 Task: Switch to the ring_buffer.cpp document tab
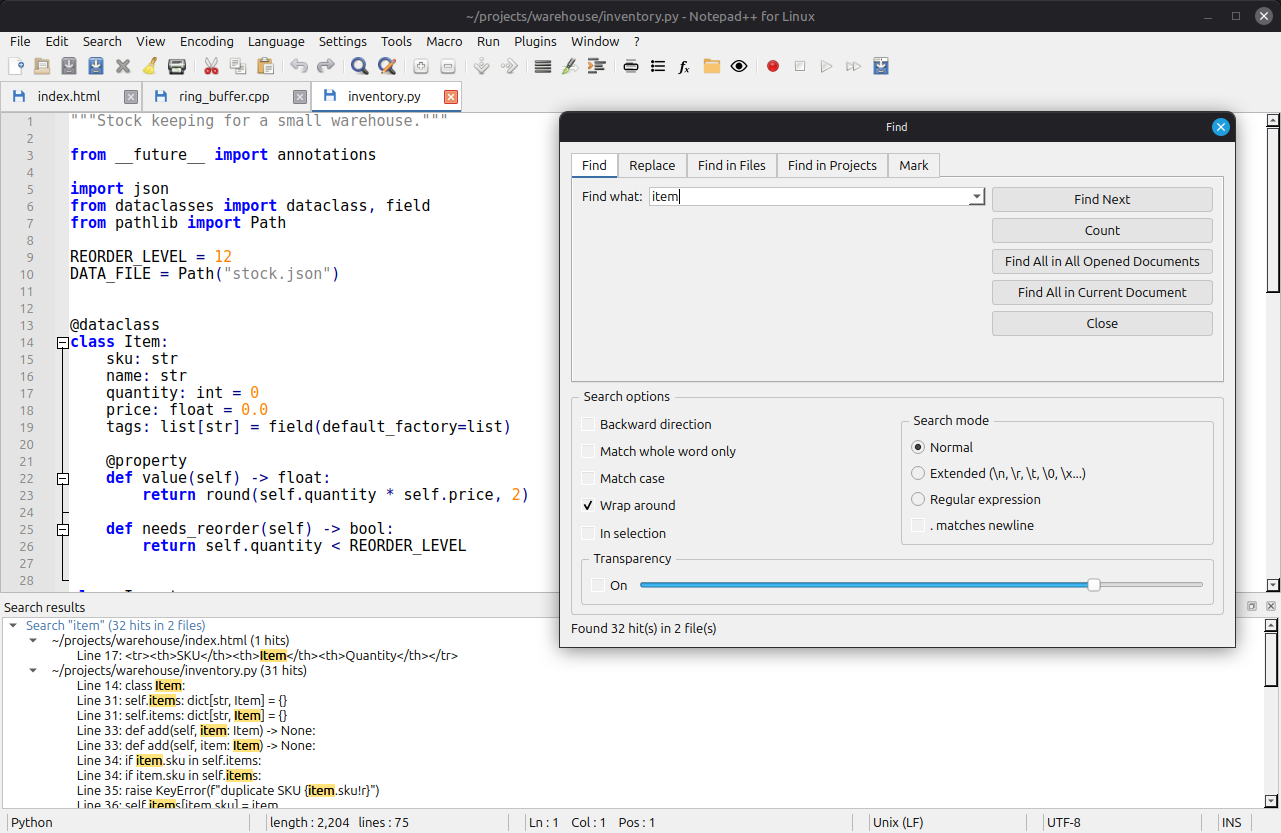point(228,97)
